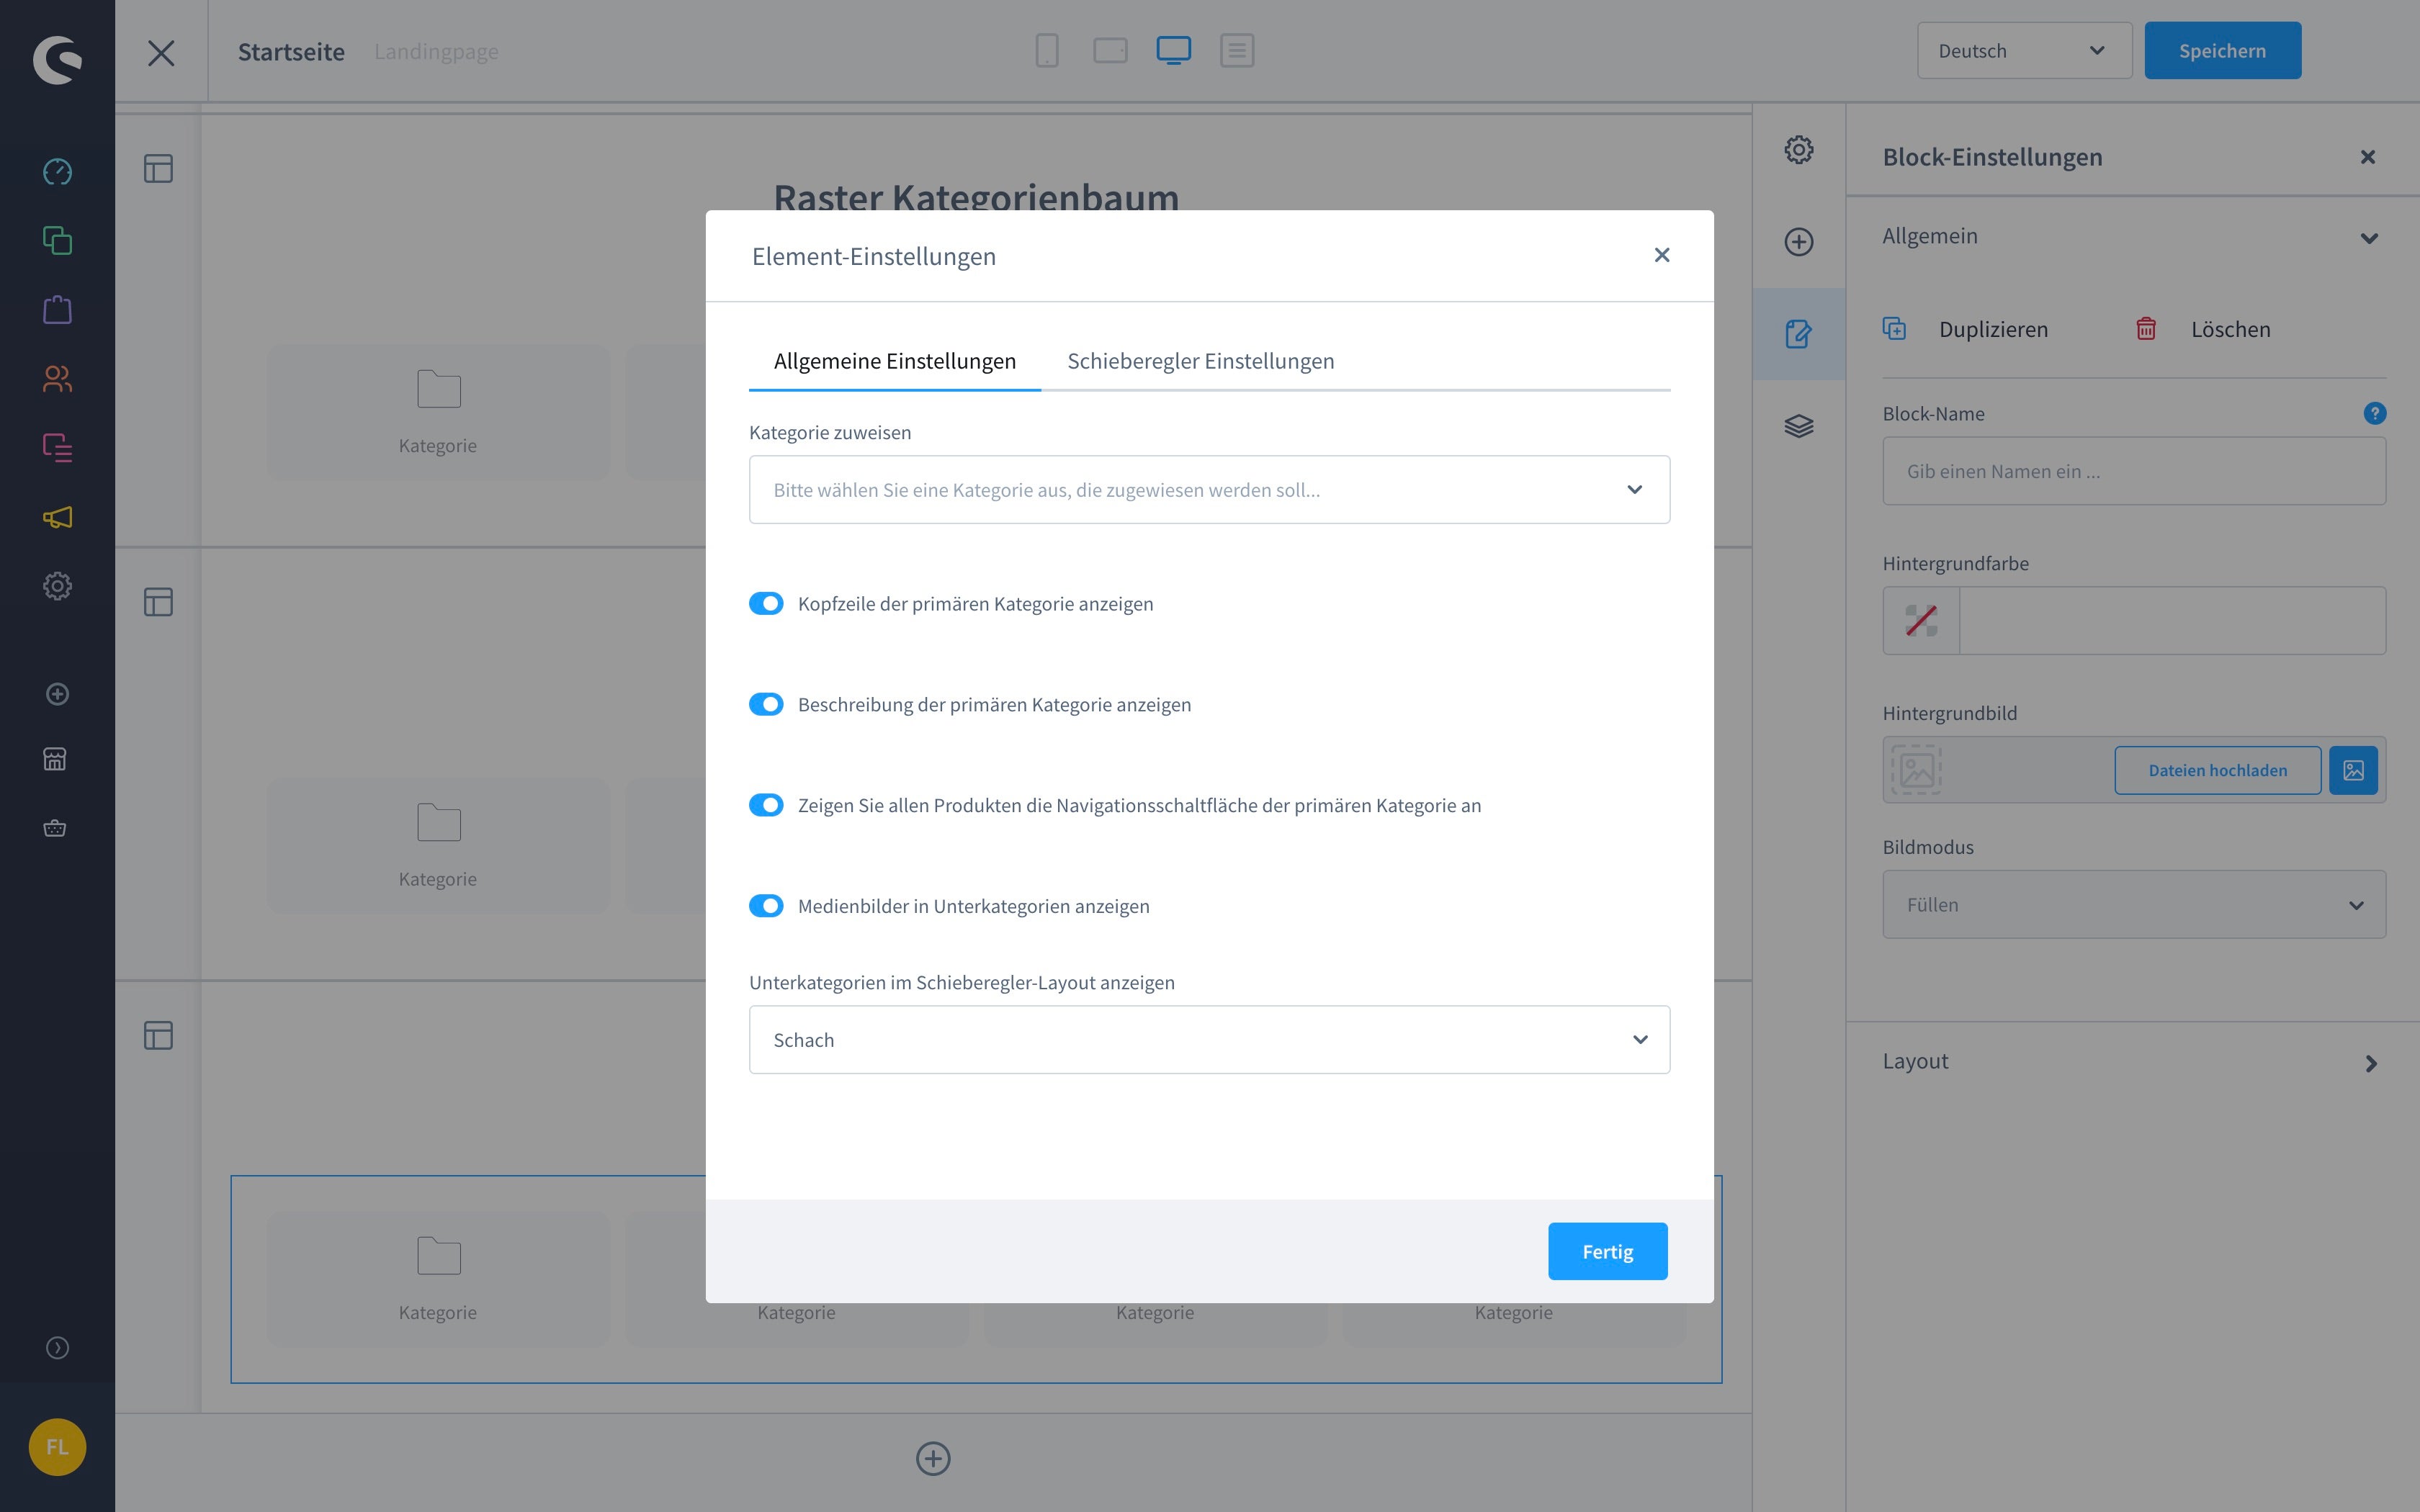
Task: Expand the sidebar with the arrow circle
Action: (57, 1348)
